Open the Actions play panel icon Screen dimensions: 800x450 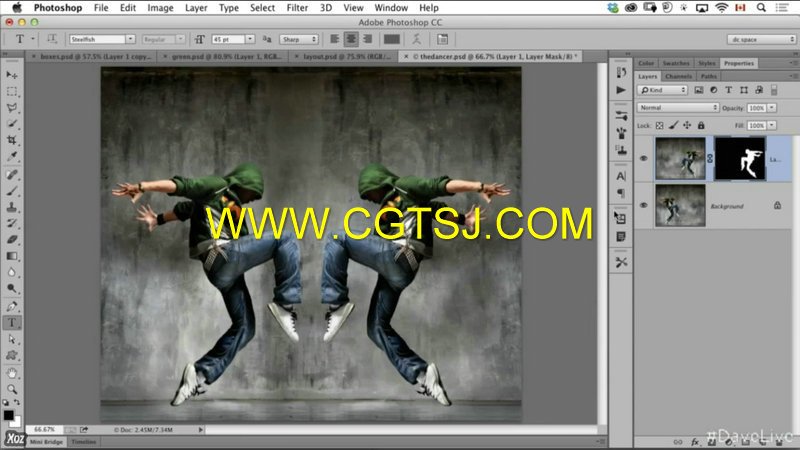(x=621, y=90)
